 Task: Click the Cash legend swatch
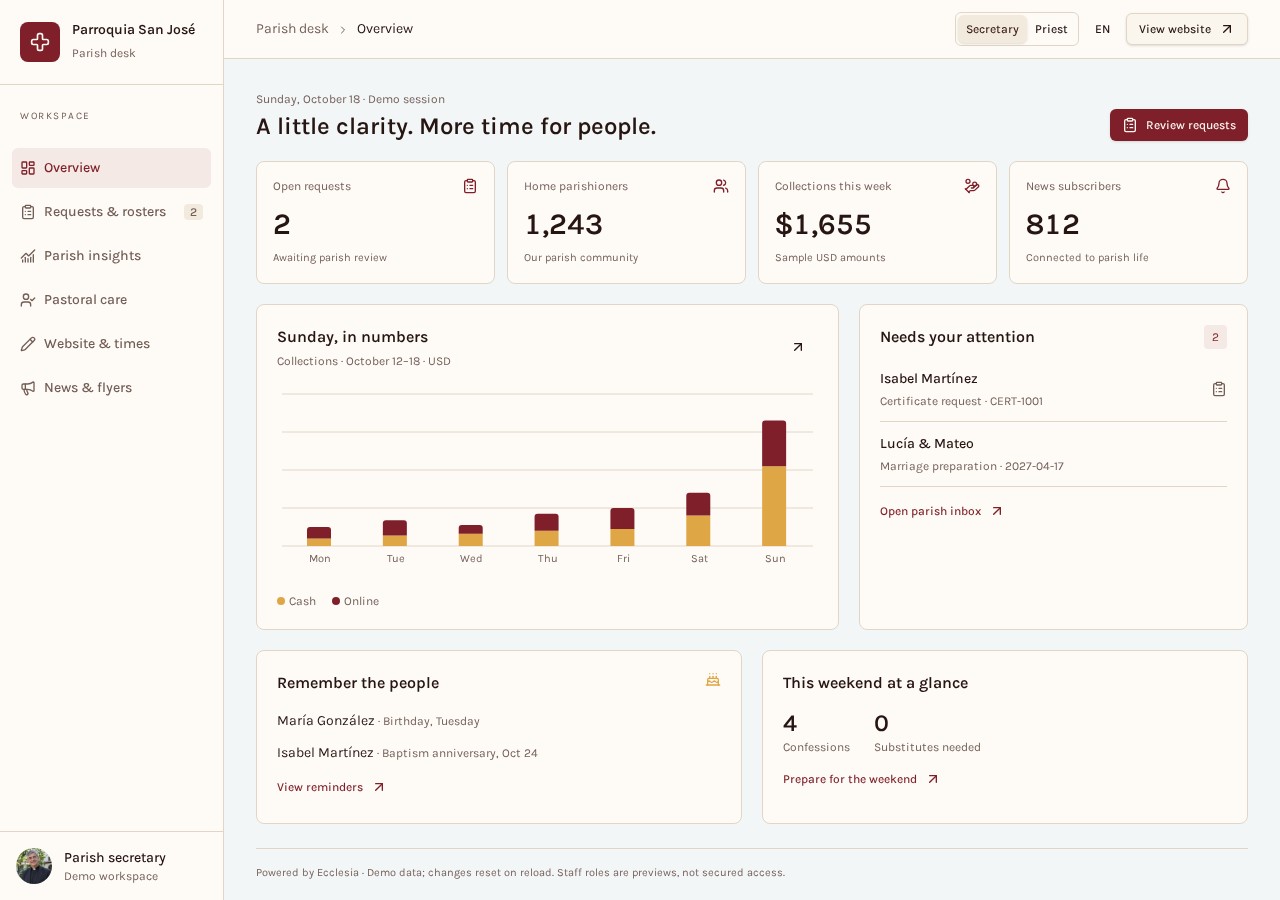point(281,601)
